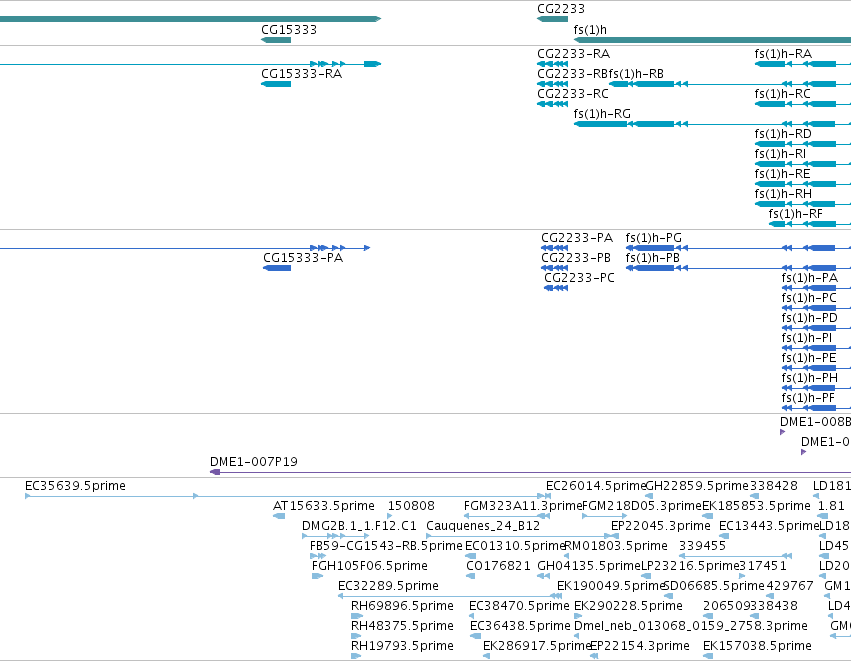Click the fs(1)h-PI protein label
The height and width of the screenshot is (661, 851).
click(806, 338)
